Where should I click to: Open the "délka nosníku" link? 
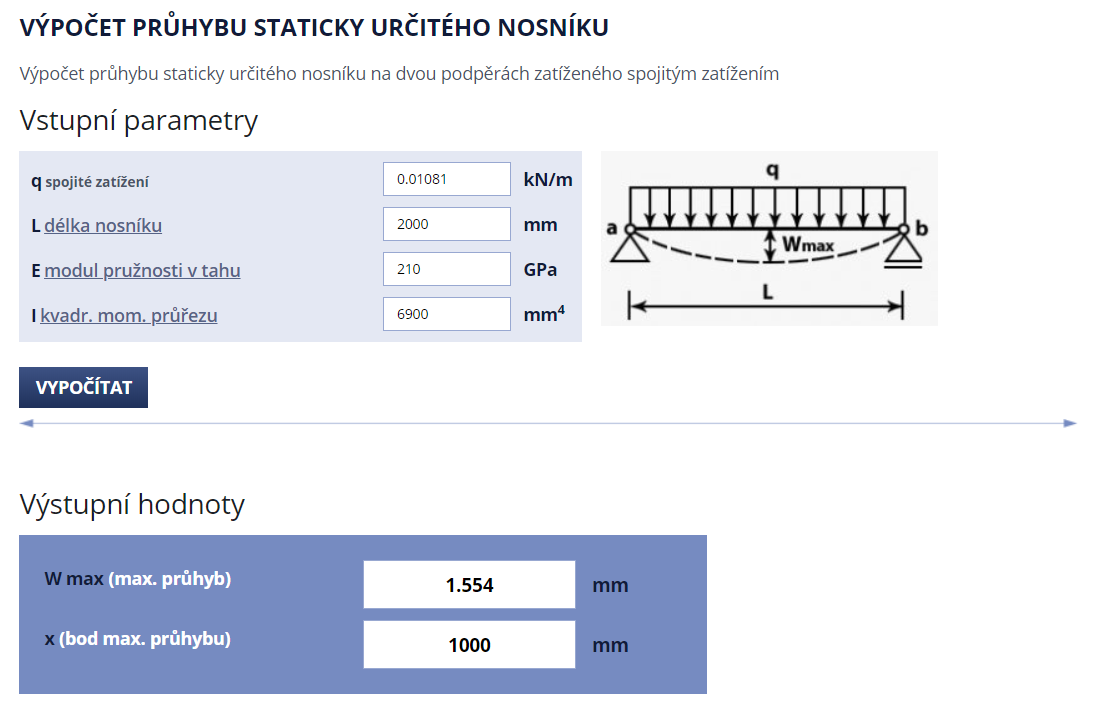[x=103, y=225]
